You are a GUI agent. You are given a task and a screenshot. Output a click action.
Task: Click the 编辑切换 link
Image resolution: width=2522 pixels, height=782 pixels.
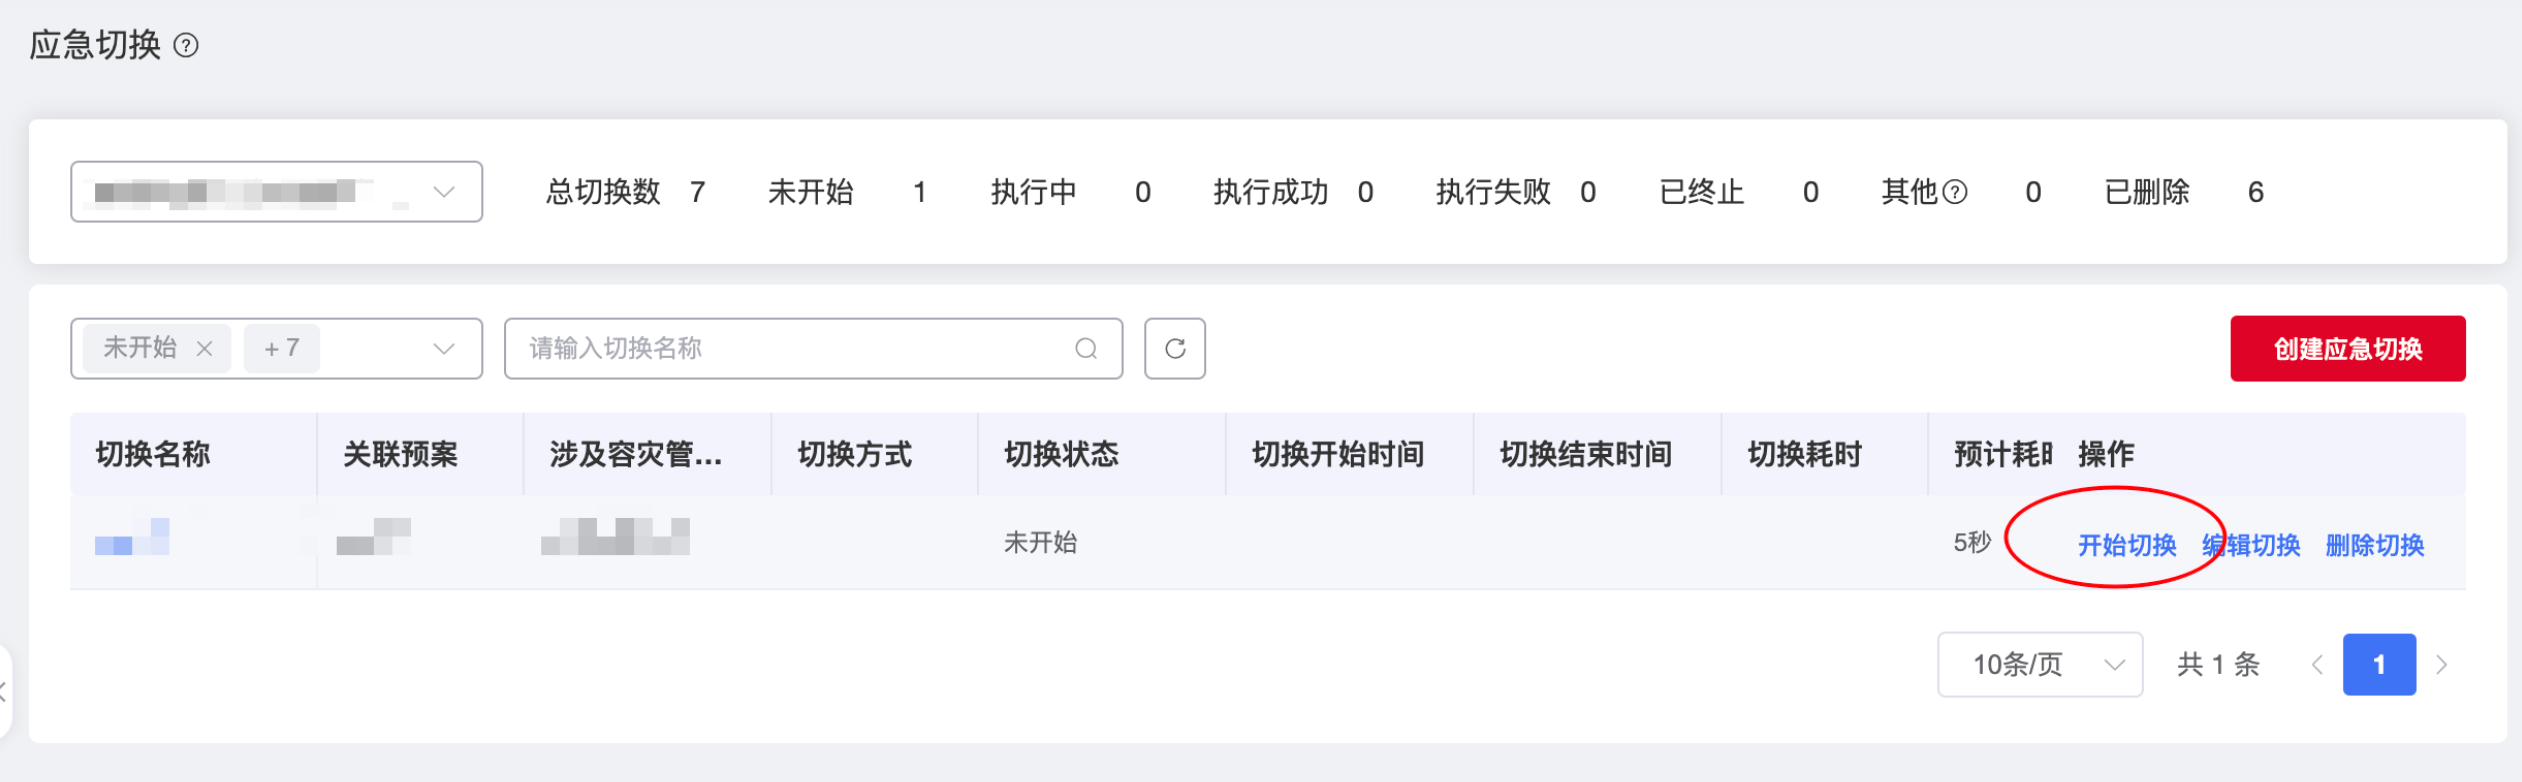pyautogui.click(x=2251, y=546)
